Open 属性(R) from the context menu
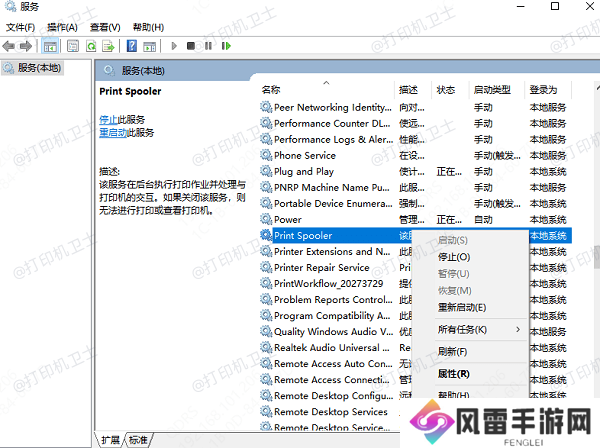 [x=453, y=374]
